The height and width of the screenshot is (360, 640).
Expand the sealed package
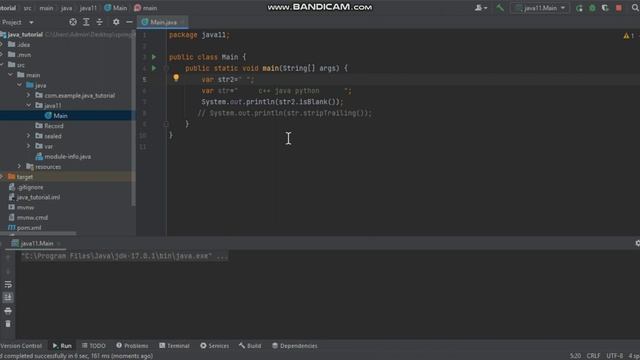click(28, 136)
